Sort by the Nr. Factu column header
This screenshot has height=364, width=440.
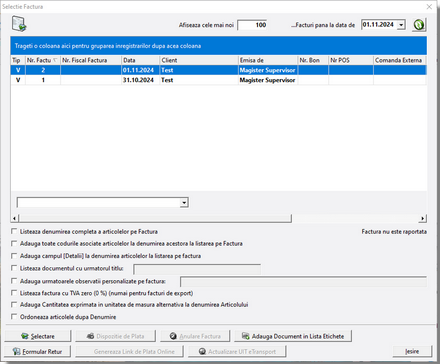[43, 60]
